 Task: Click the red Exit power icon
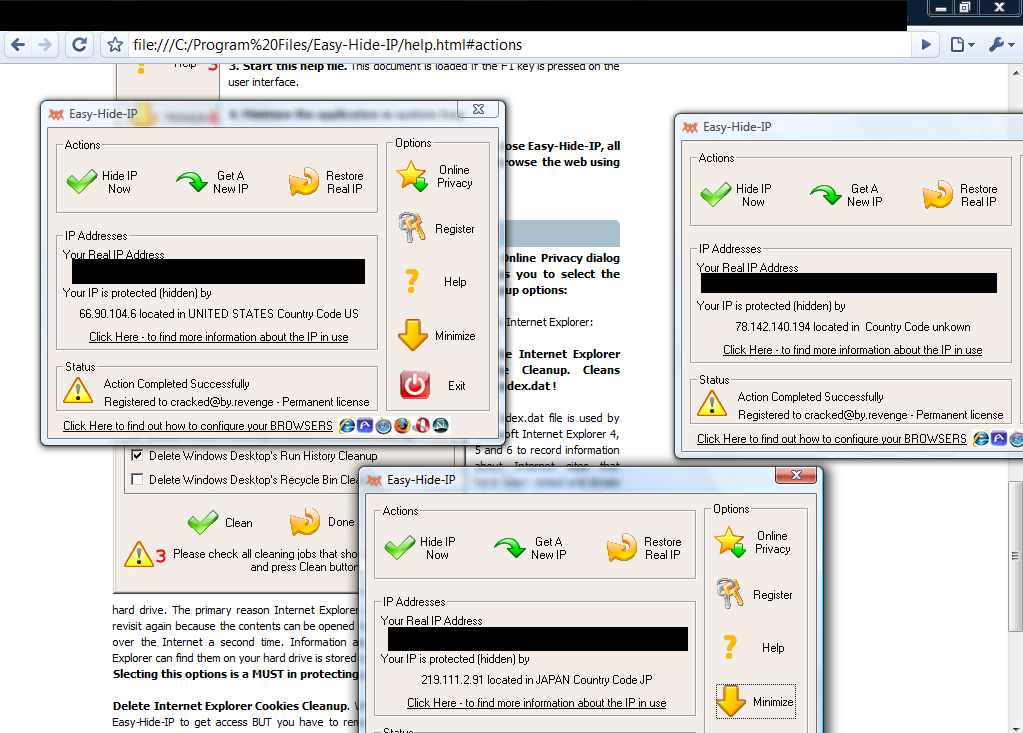coord(415,385)
